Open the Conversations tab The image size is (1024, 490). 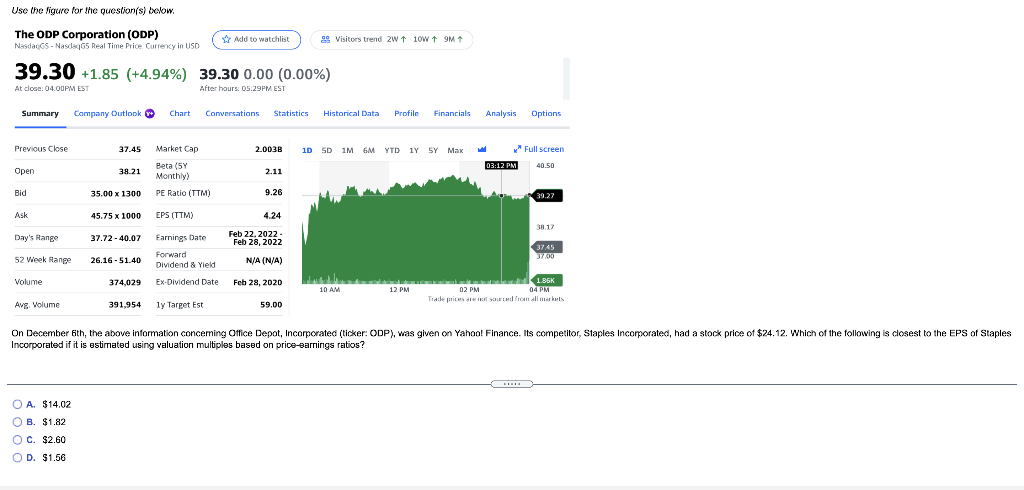tap(232, 114)
